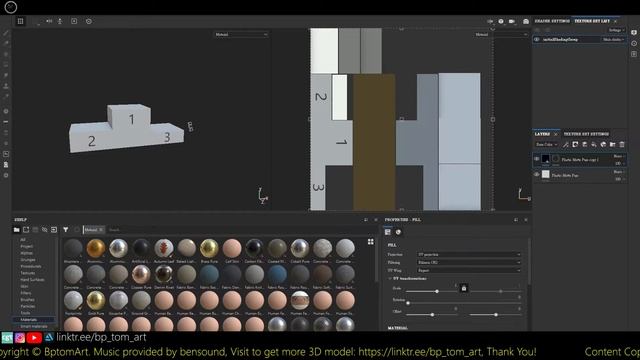This screenshot has height=360, width=640.
Task: Click the top dock icon on far right edge
Action: click(634, 33)
